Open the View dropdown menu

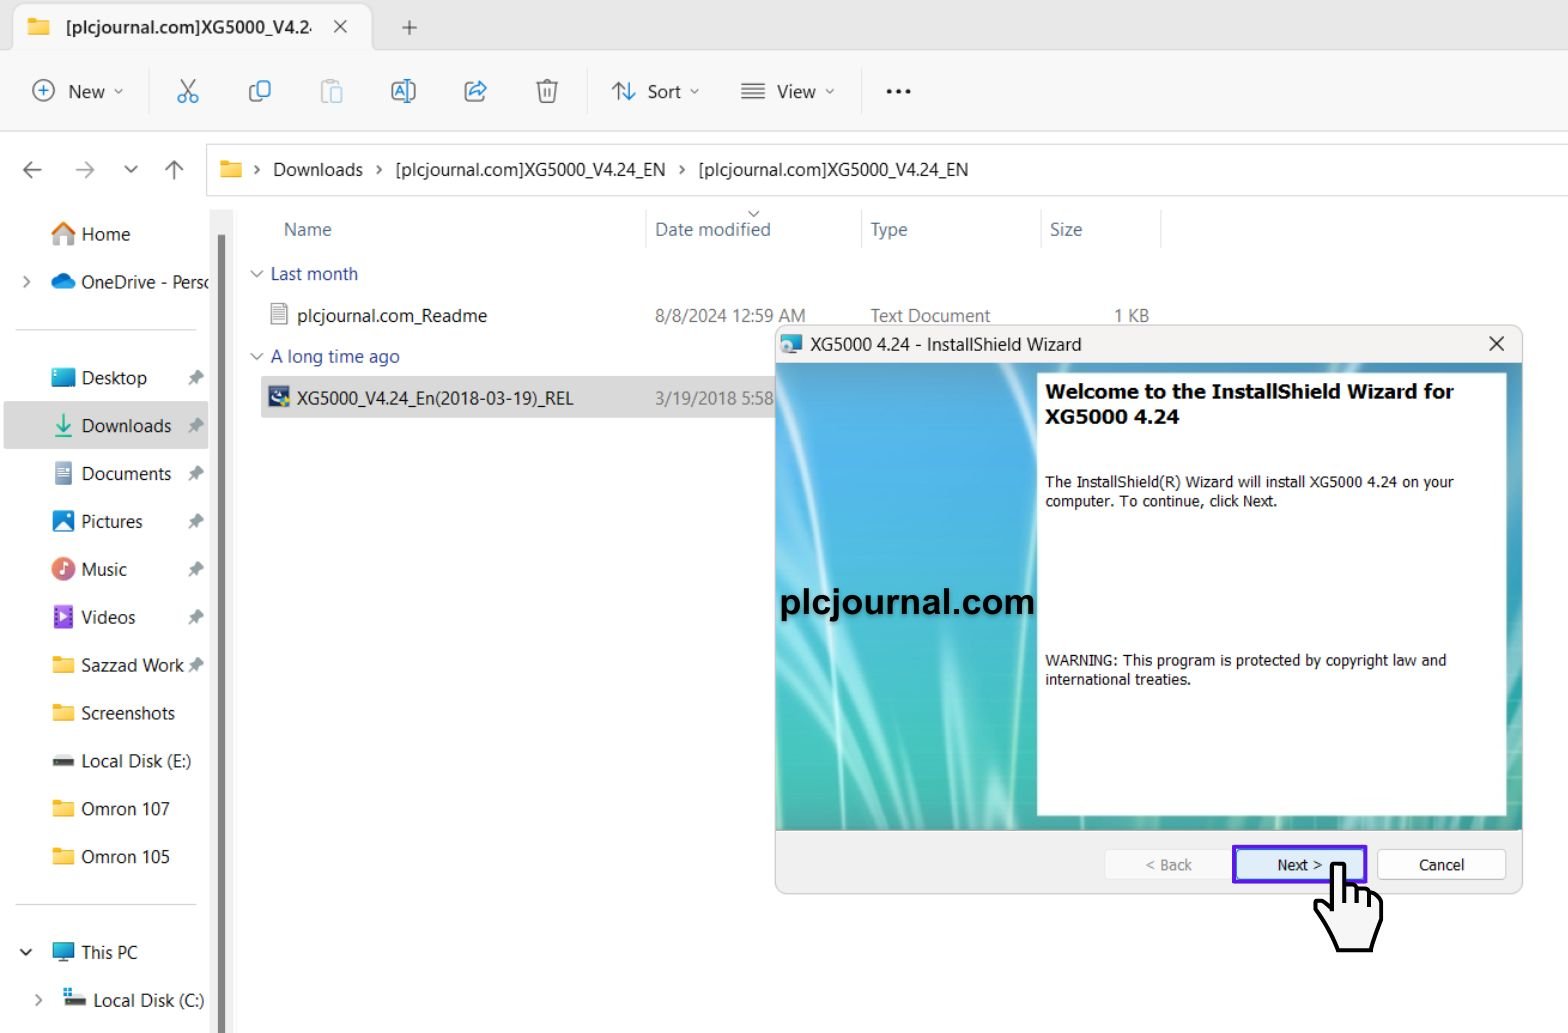click(788, 91)
